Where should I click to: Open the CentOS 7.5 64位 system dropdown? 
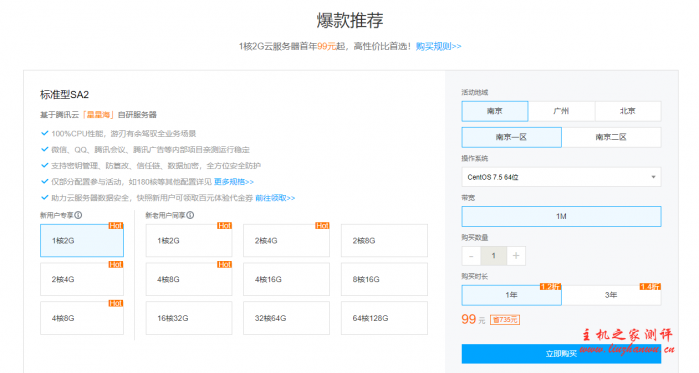(x=561, y=177)
